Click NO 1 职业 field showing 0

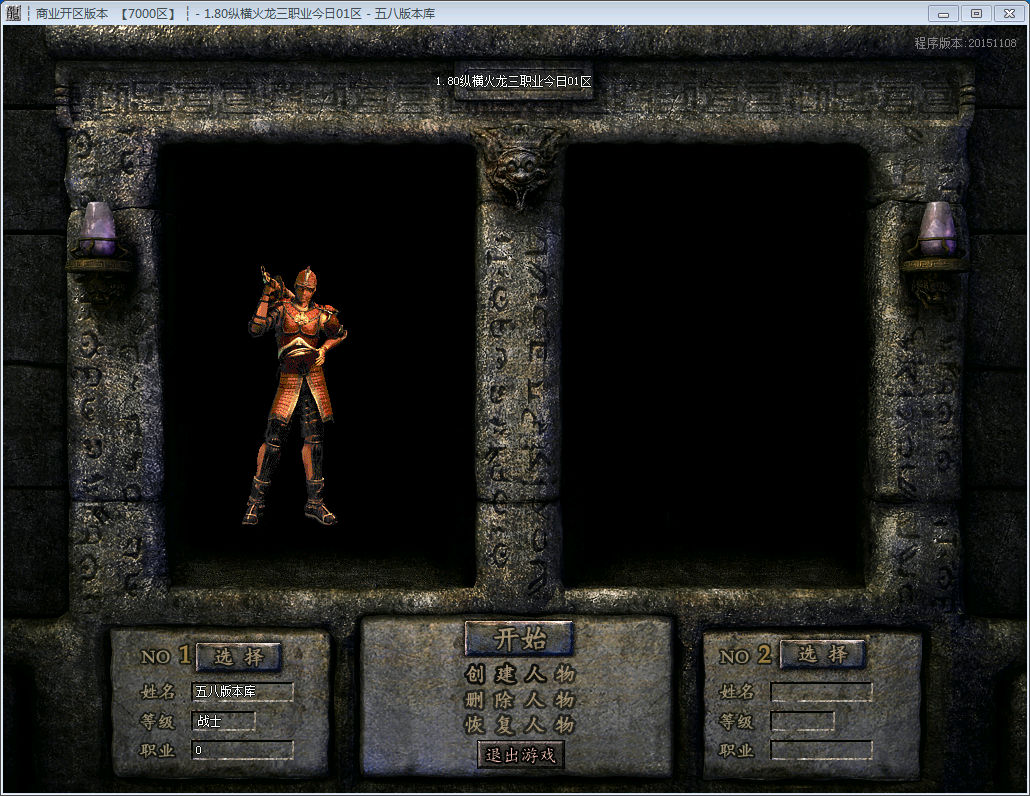click(242, 750)
